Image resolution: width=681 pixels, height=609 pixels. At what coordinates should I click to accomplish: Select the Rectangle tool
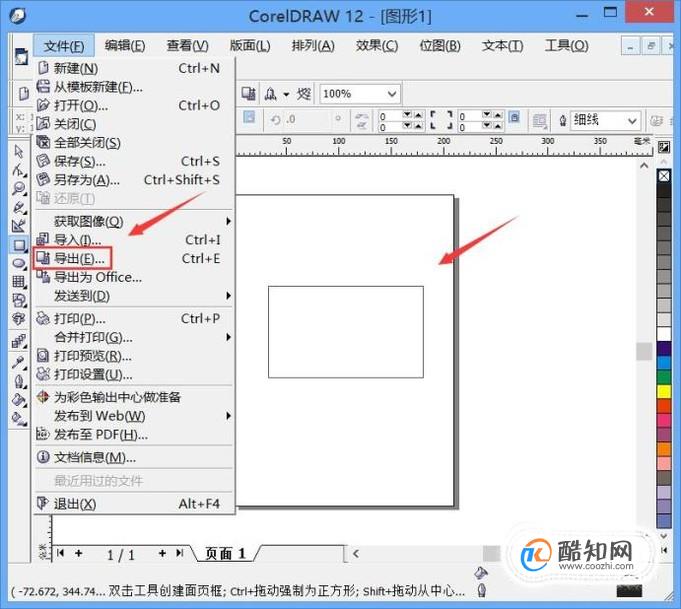coord(19,245)
